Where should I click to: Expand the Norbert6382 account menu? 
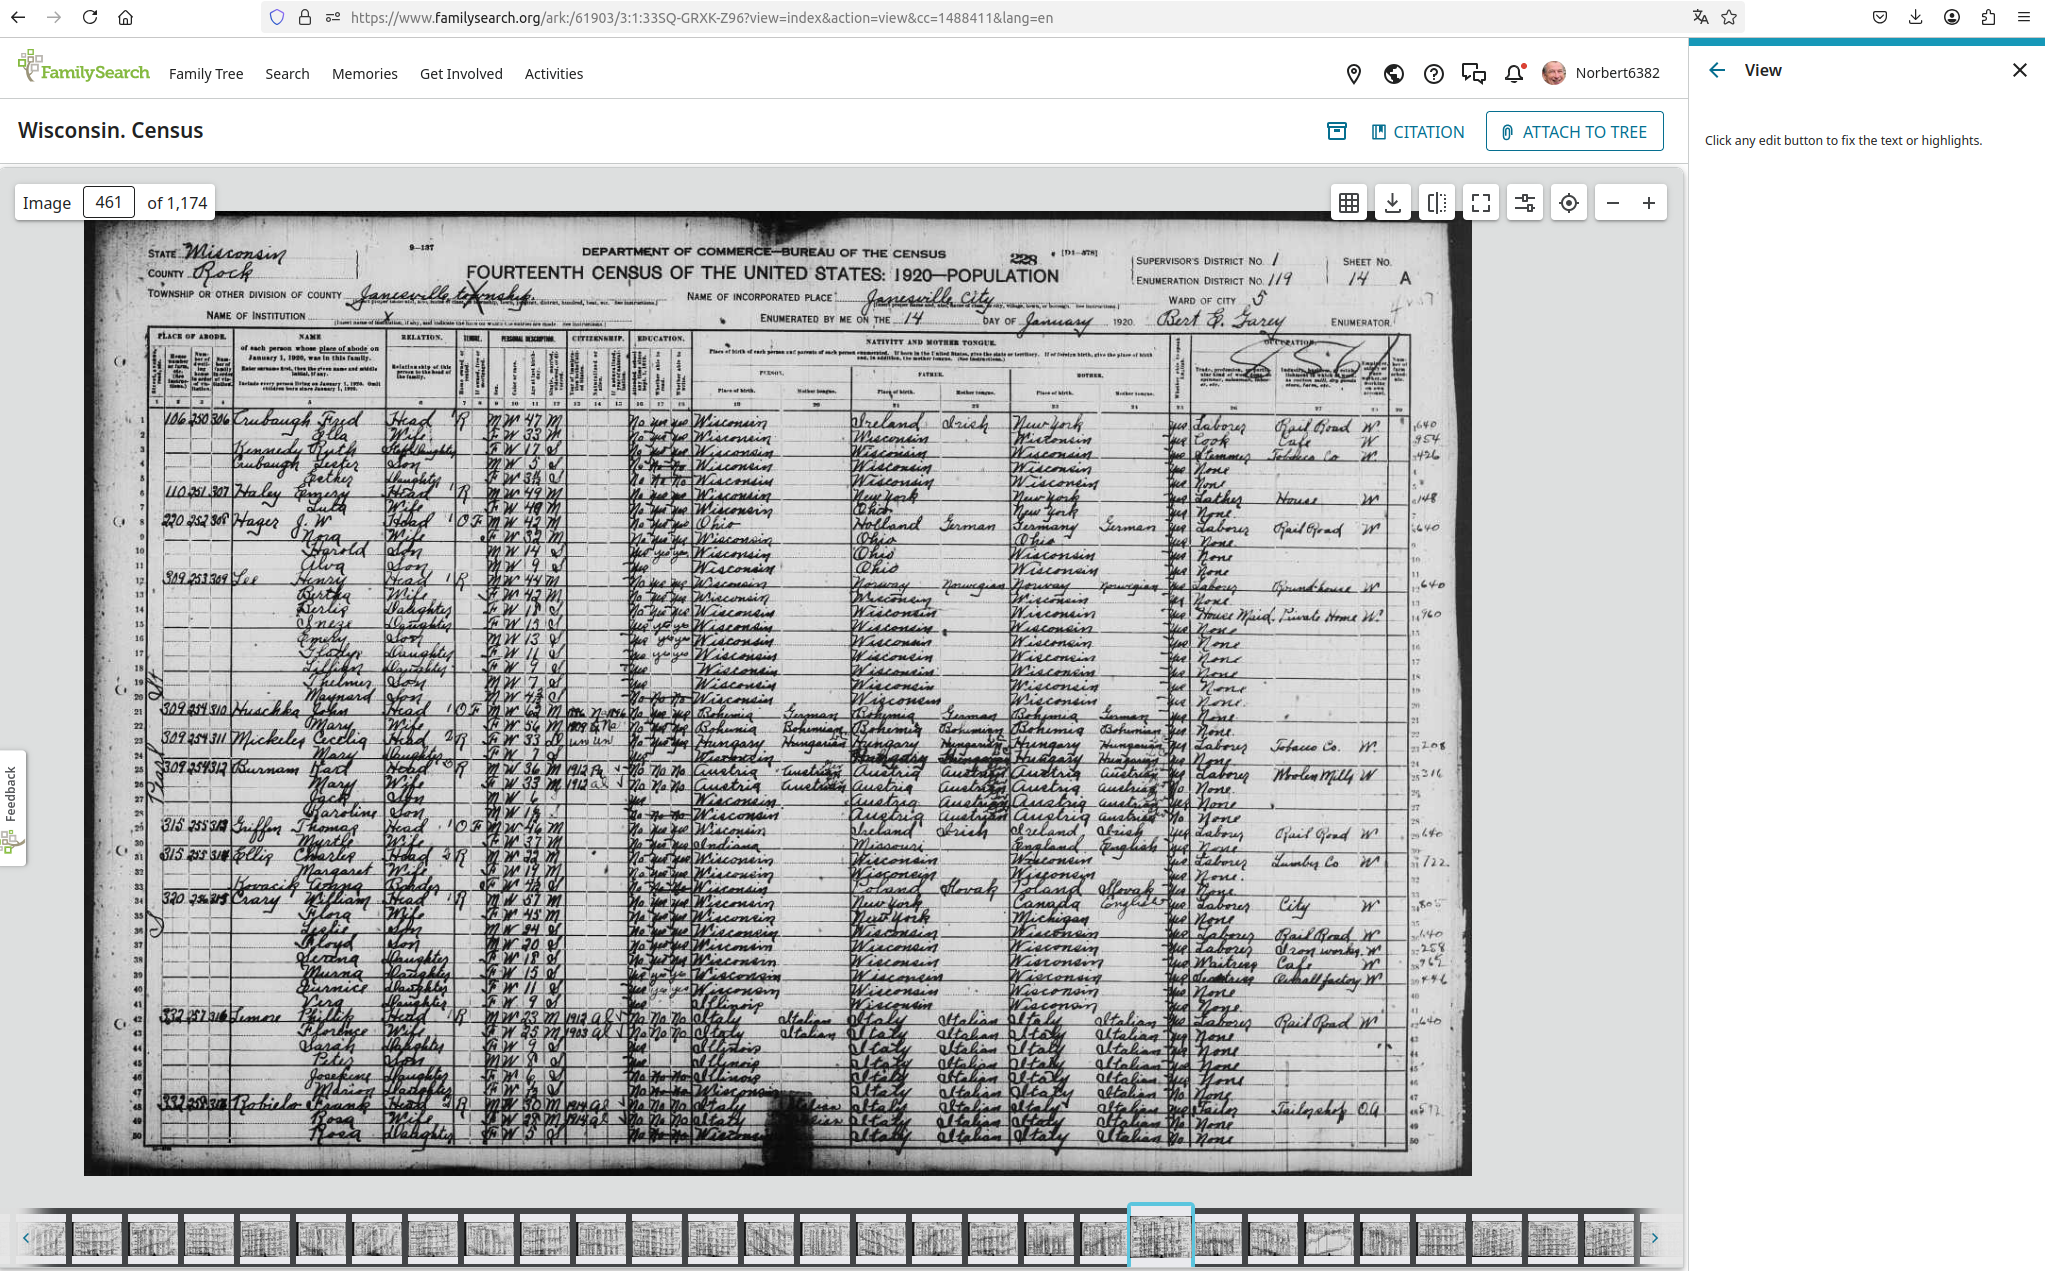[1601, 73]
